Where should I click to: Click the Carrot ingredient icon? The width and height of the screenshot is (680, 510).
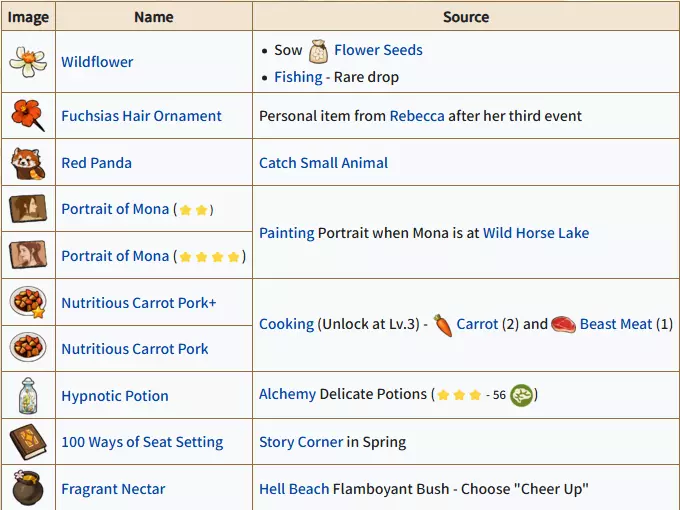(x=442, y=325)
